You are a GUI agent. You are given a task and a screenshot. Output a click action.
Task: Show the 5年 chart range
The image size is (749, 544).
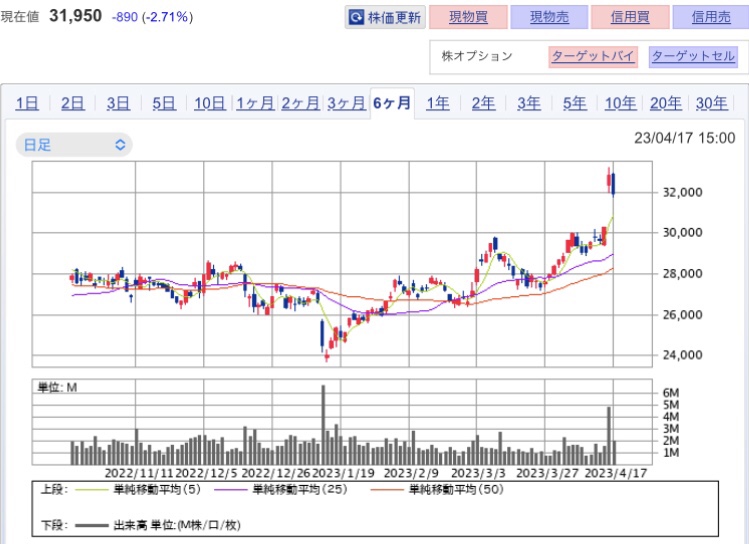(574, 103)
